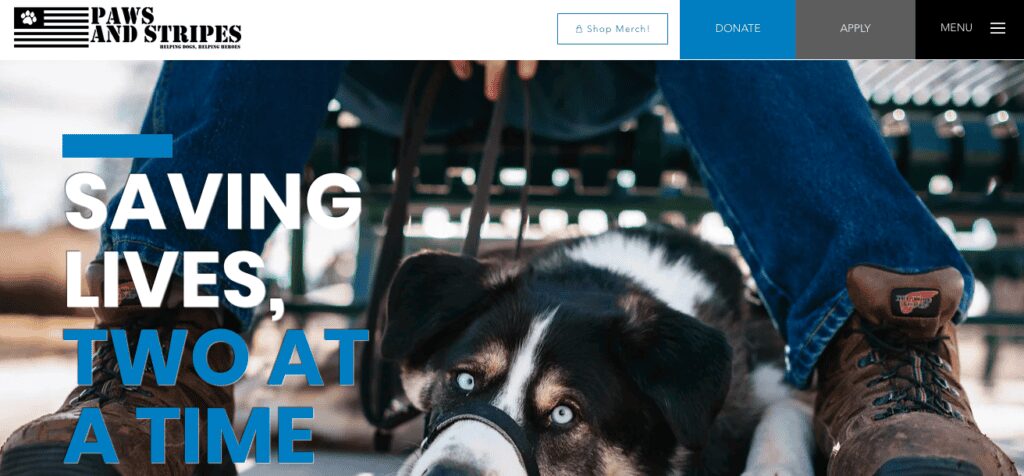Click the blue accent bar above SAVING
This screenshot has width=1024, height=476.
click(x=118, y=146)
